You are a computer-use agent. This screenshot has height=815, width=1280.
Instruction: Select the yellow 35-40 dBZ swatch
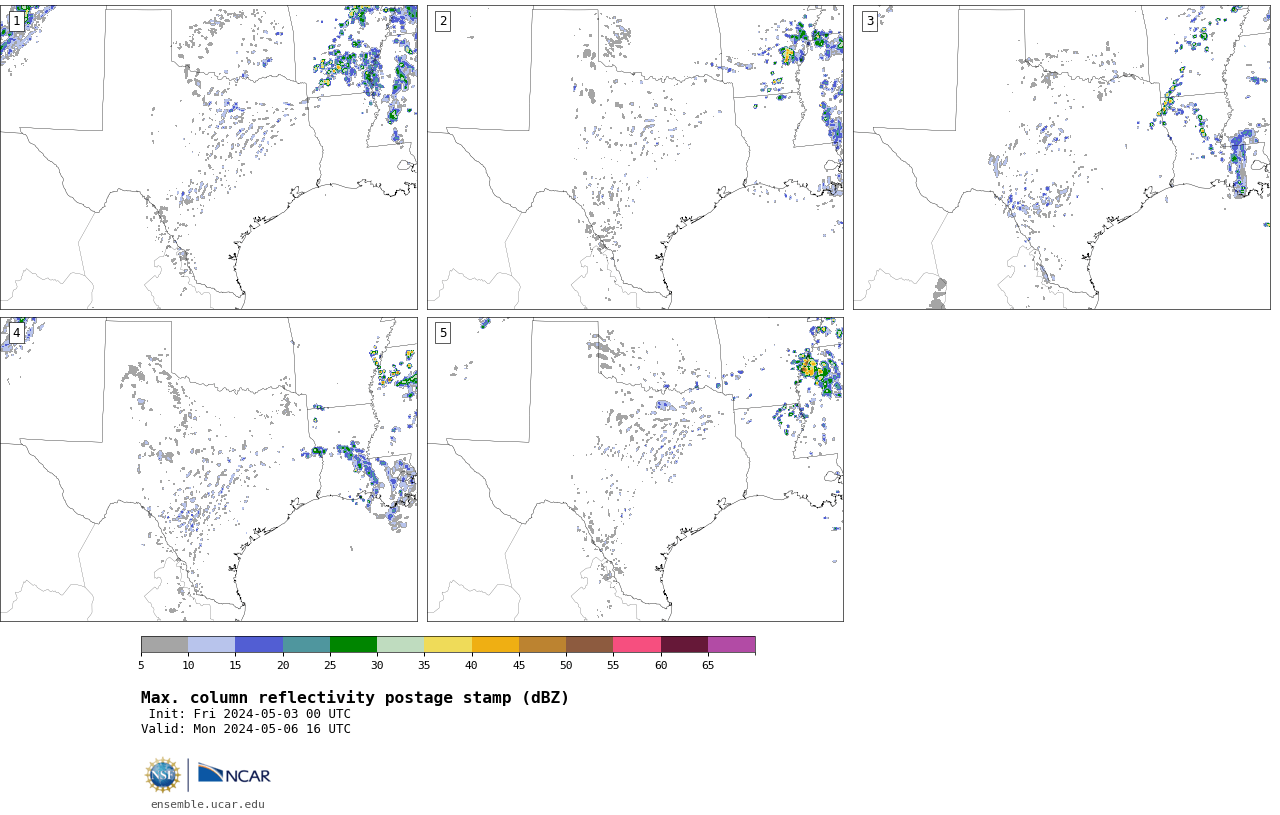(x=448, y=644)
